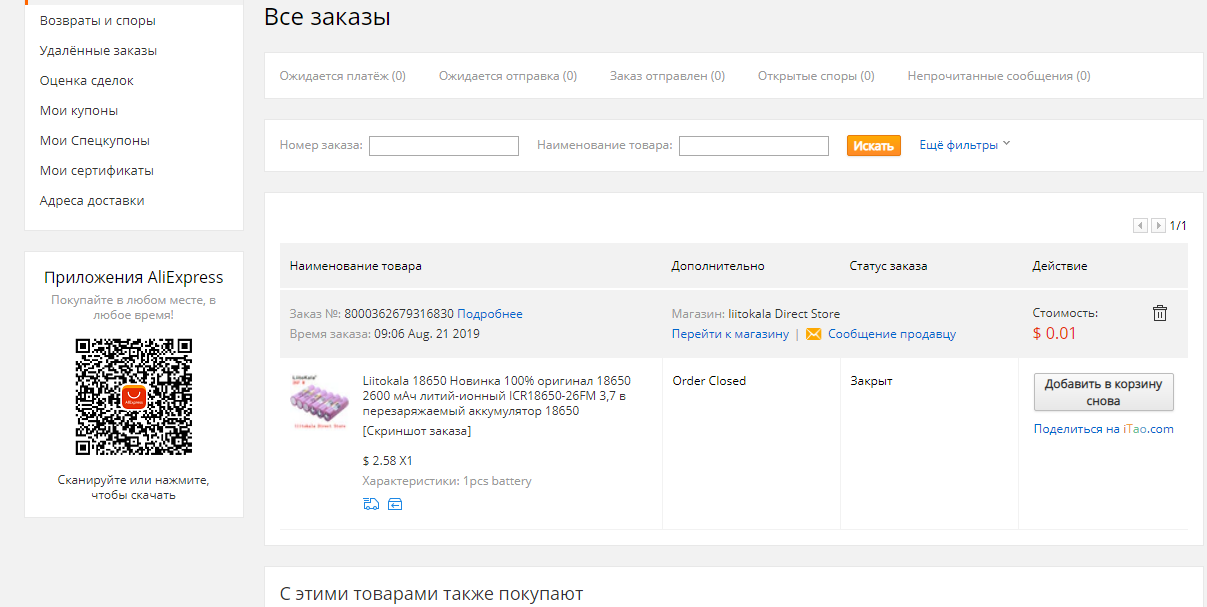Click the AliExpress app QR code
Image resolution: width=1207 pixels, height=607 pixels.
134,397
